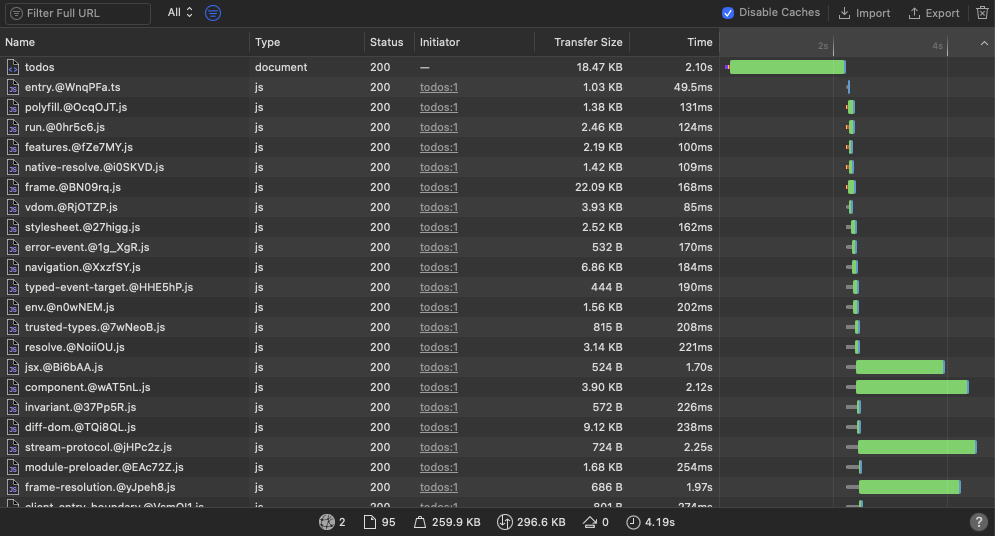Clear network items with the trash icon
Viewport: 995px width, 536px height.
point(982,13)
